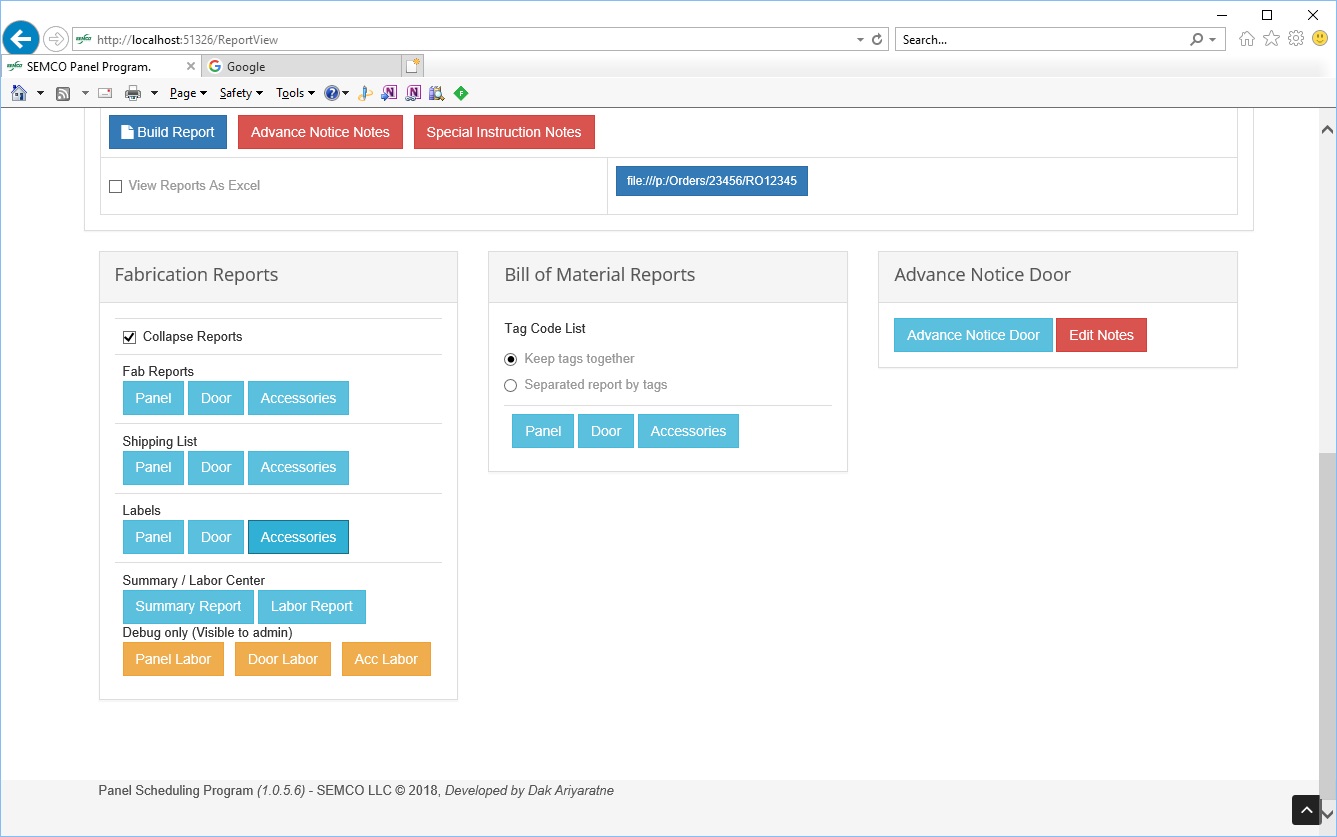Refresh the page with the reload icon
This screenshot has height=837, width=1337.
tap(877, 40)
